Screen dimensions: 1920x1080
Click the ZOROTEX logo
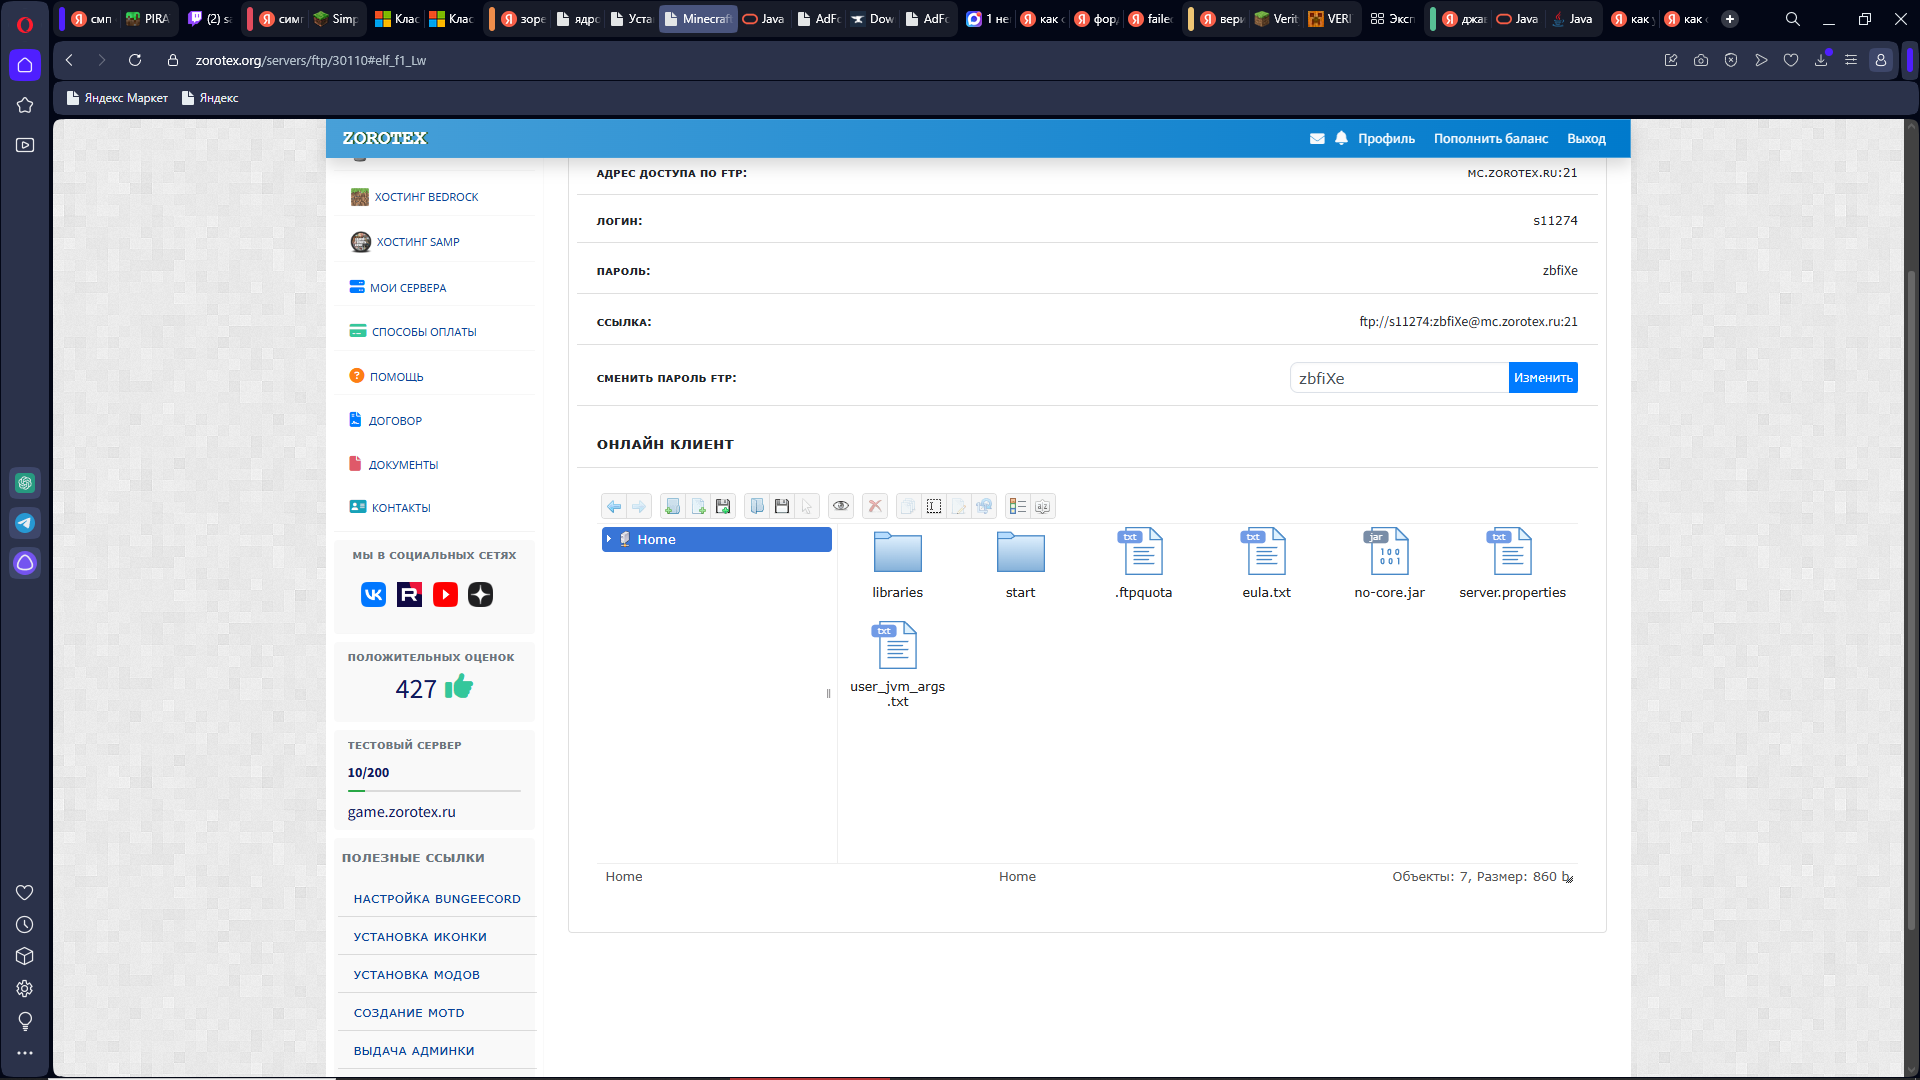384,138
